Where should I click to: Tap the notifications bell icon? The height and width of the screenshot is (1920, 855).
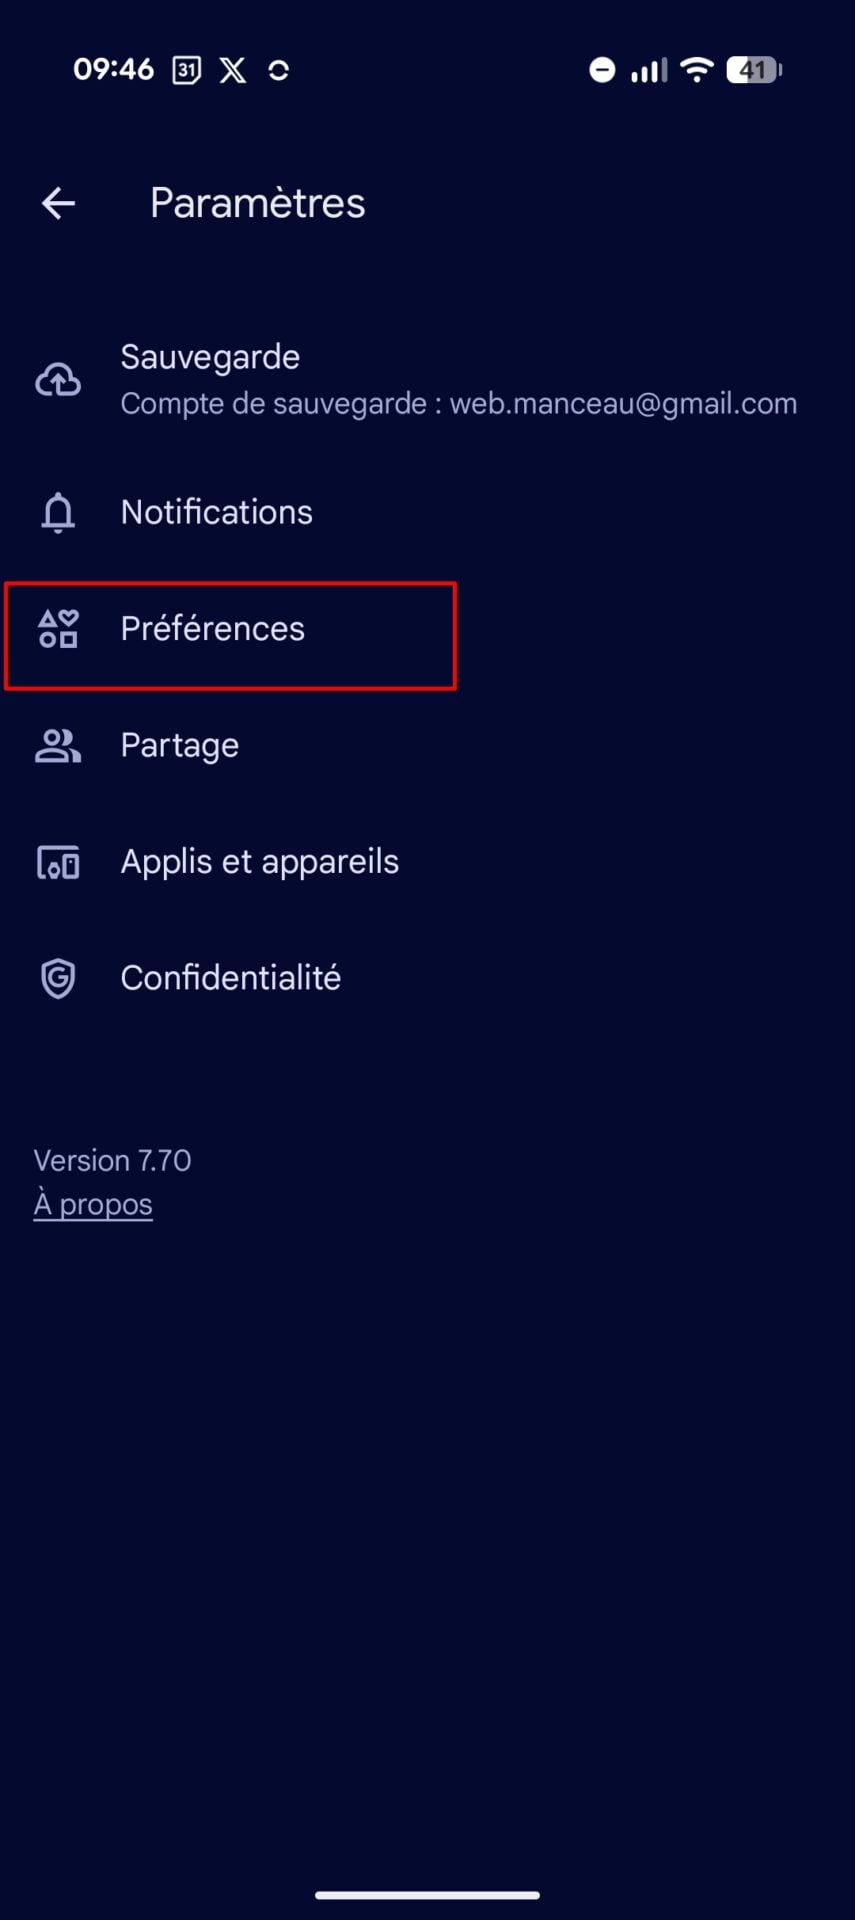[x=58, y=512]
